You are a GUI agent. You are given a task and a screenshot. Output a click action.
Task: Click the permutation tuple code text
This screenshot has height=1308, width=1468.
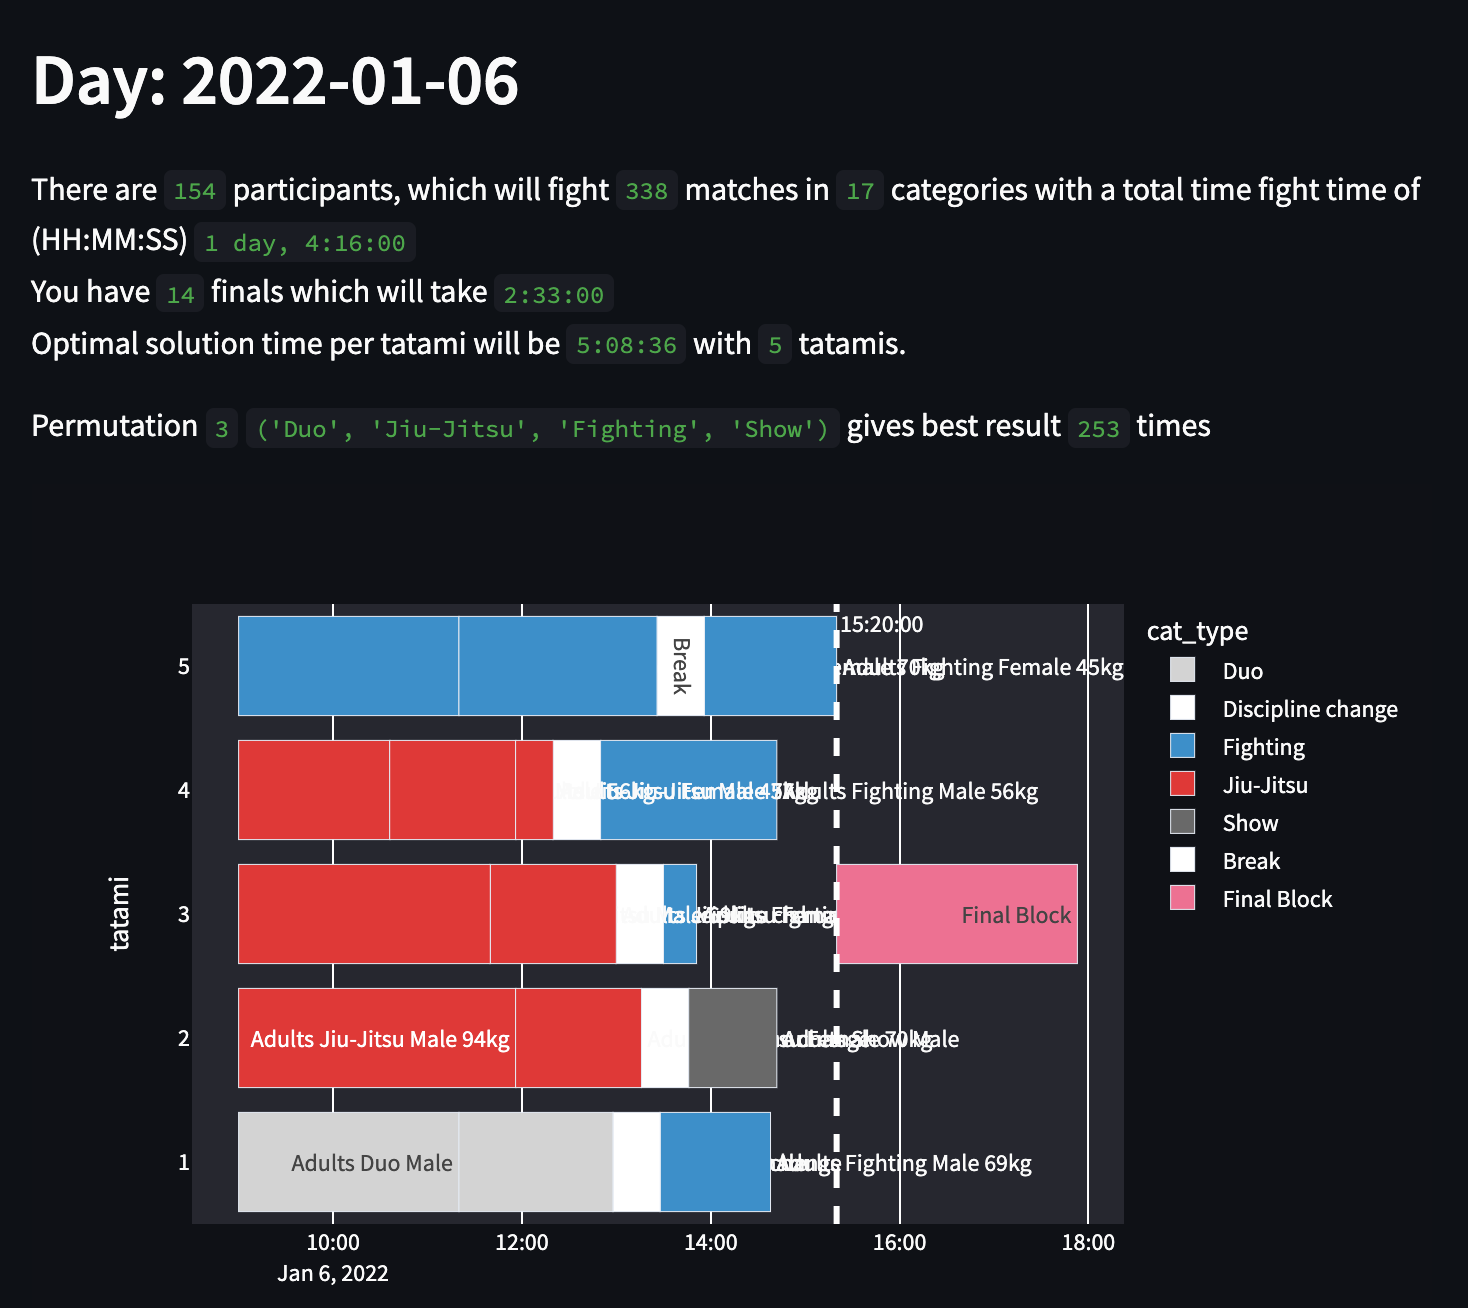(543, 428)
